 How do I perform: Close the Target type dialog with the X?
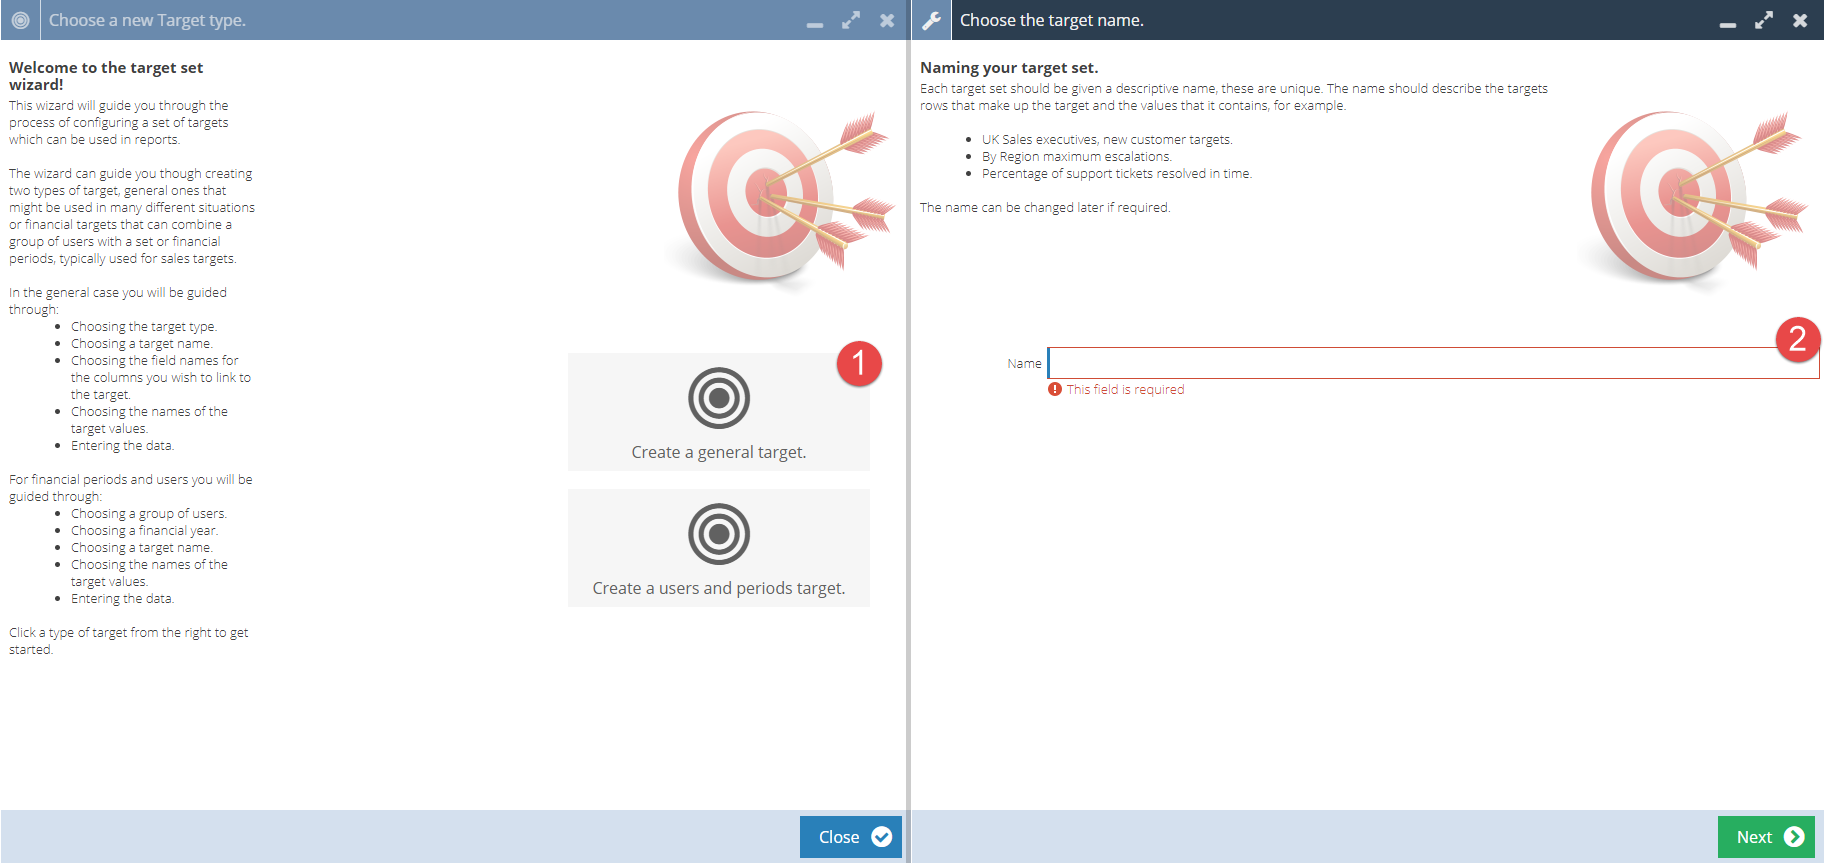click(x=887, y=20)
